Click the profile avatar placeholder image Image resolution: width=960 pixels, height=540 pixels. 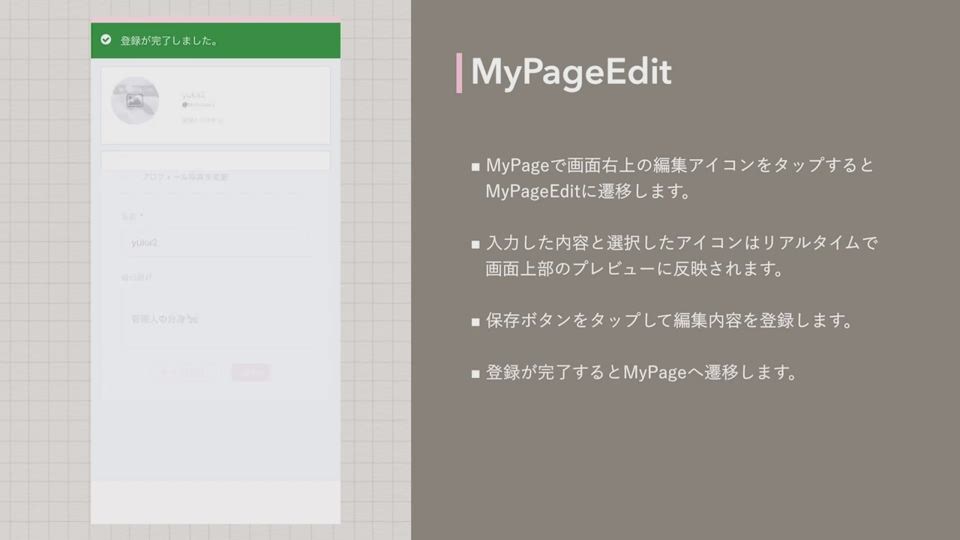[x=135, y=100]
